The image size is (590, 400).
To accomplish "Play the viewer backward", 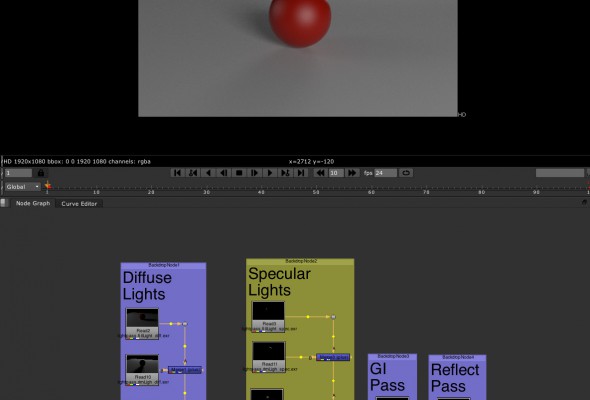I will tap(208, 173).
